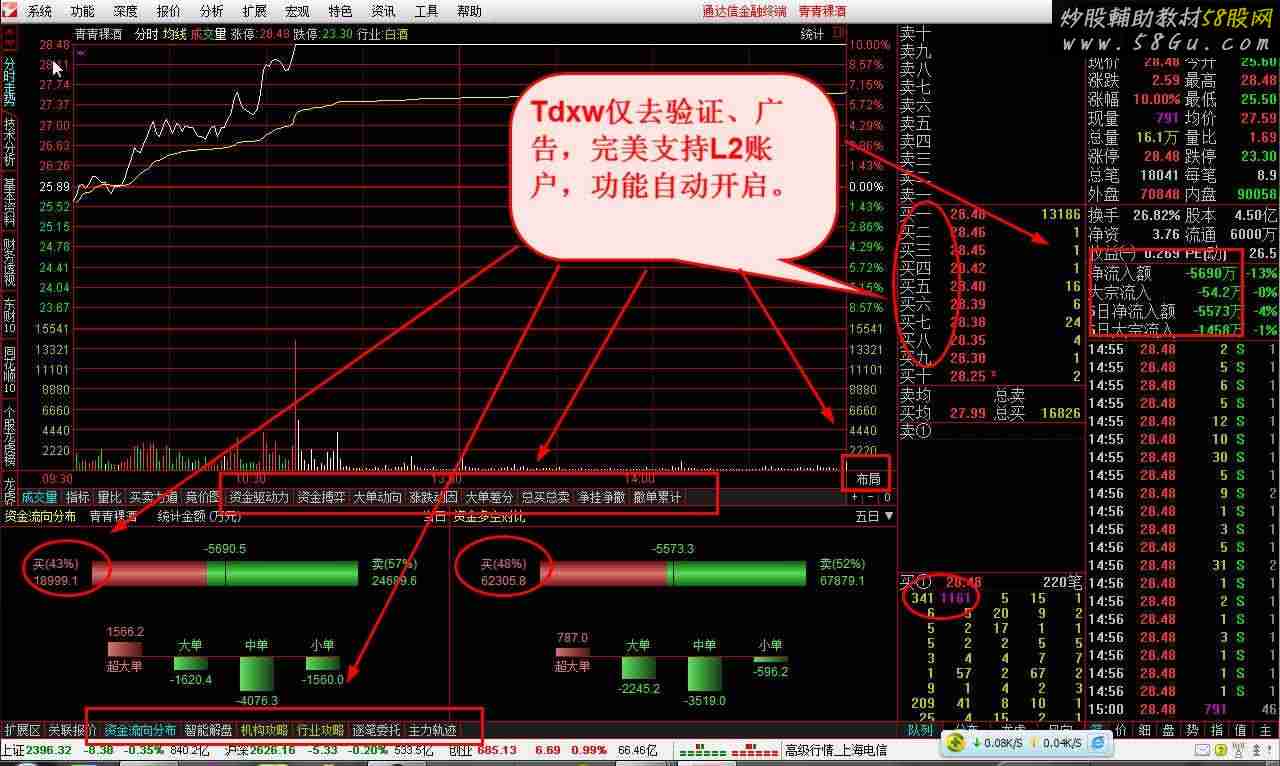Image resolution: width=1280 pixels, height=766 pixels.
Task: Click the minus zoom icon under 布局
Action: point(871,497)
